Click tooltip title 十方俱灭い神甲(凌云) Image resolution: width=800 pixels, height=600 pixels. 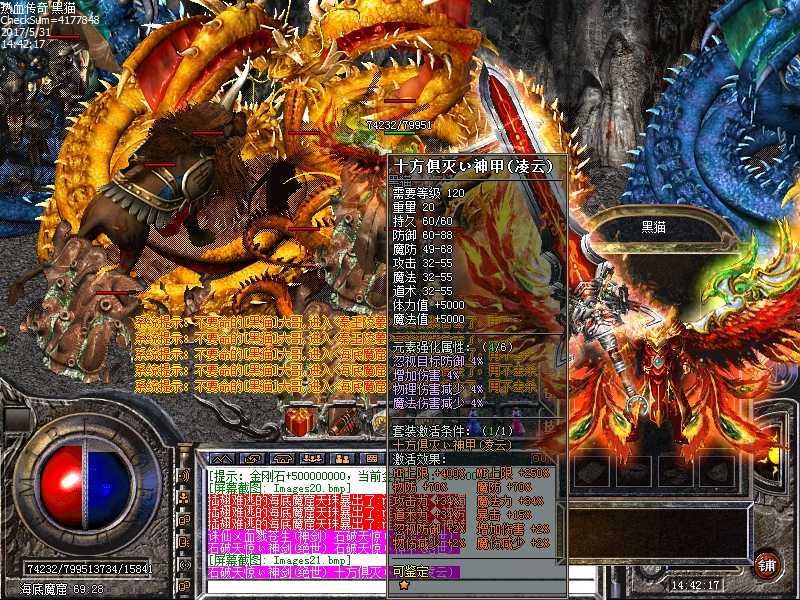473,166
